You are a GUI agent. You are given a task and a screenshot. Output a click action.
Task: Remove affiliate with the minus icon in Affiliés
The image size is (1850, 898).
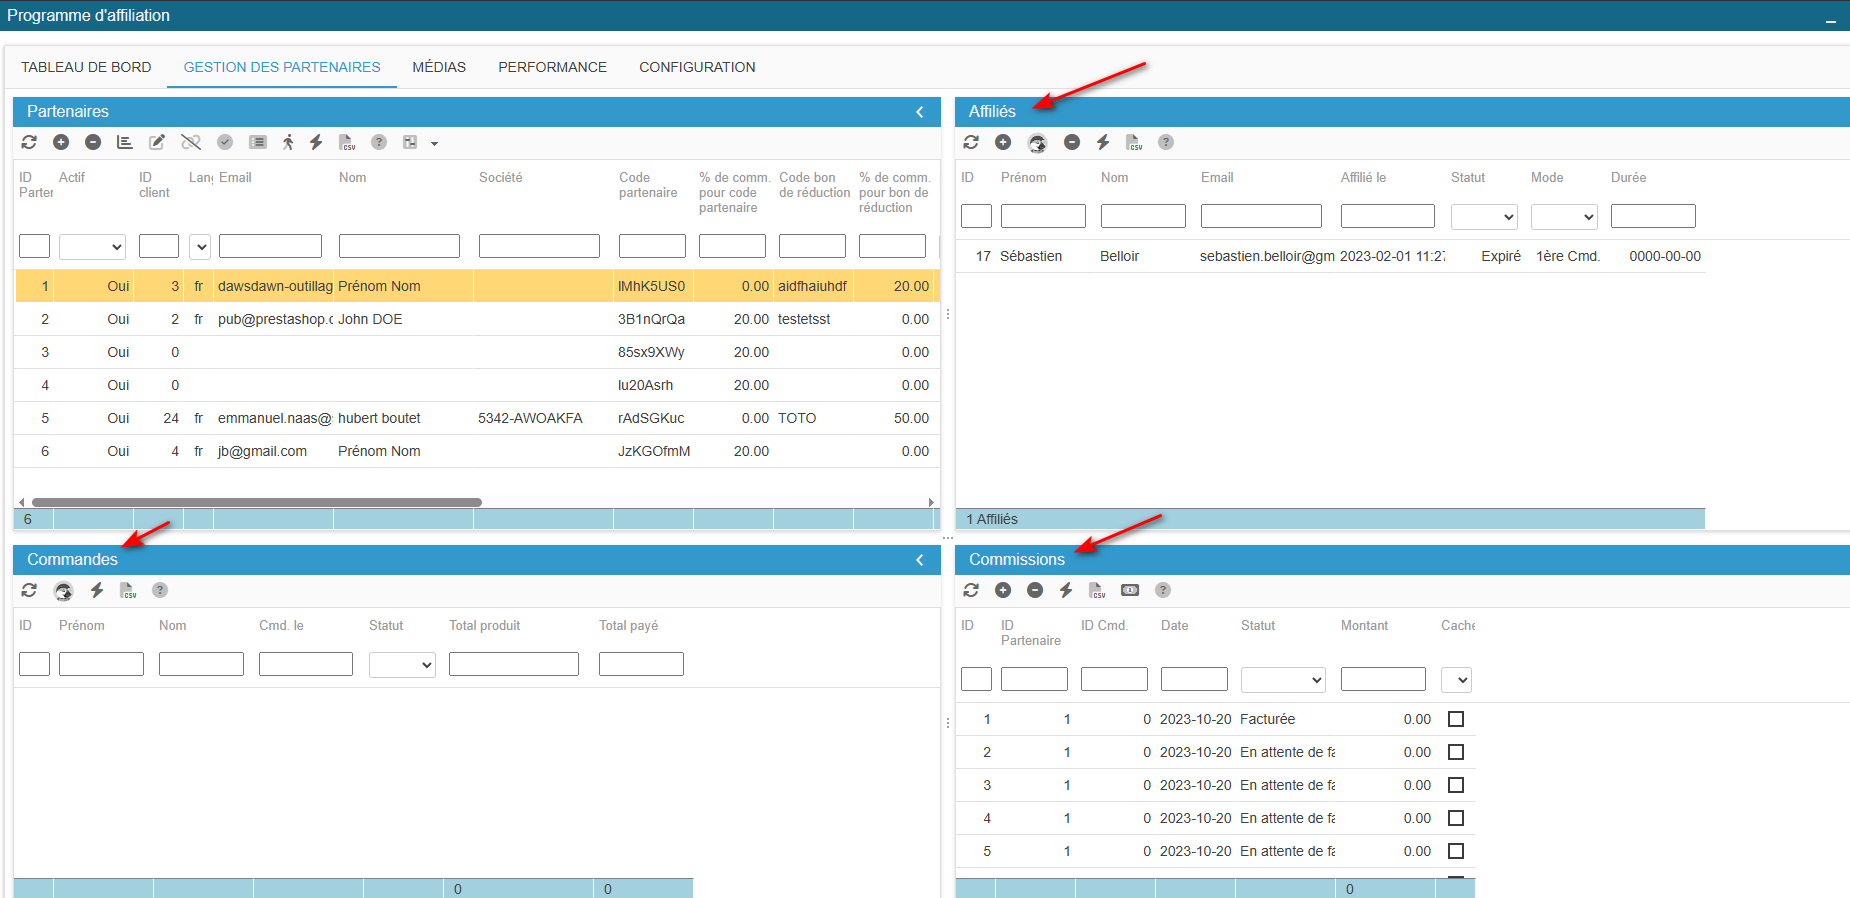pos(1072,142)
